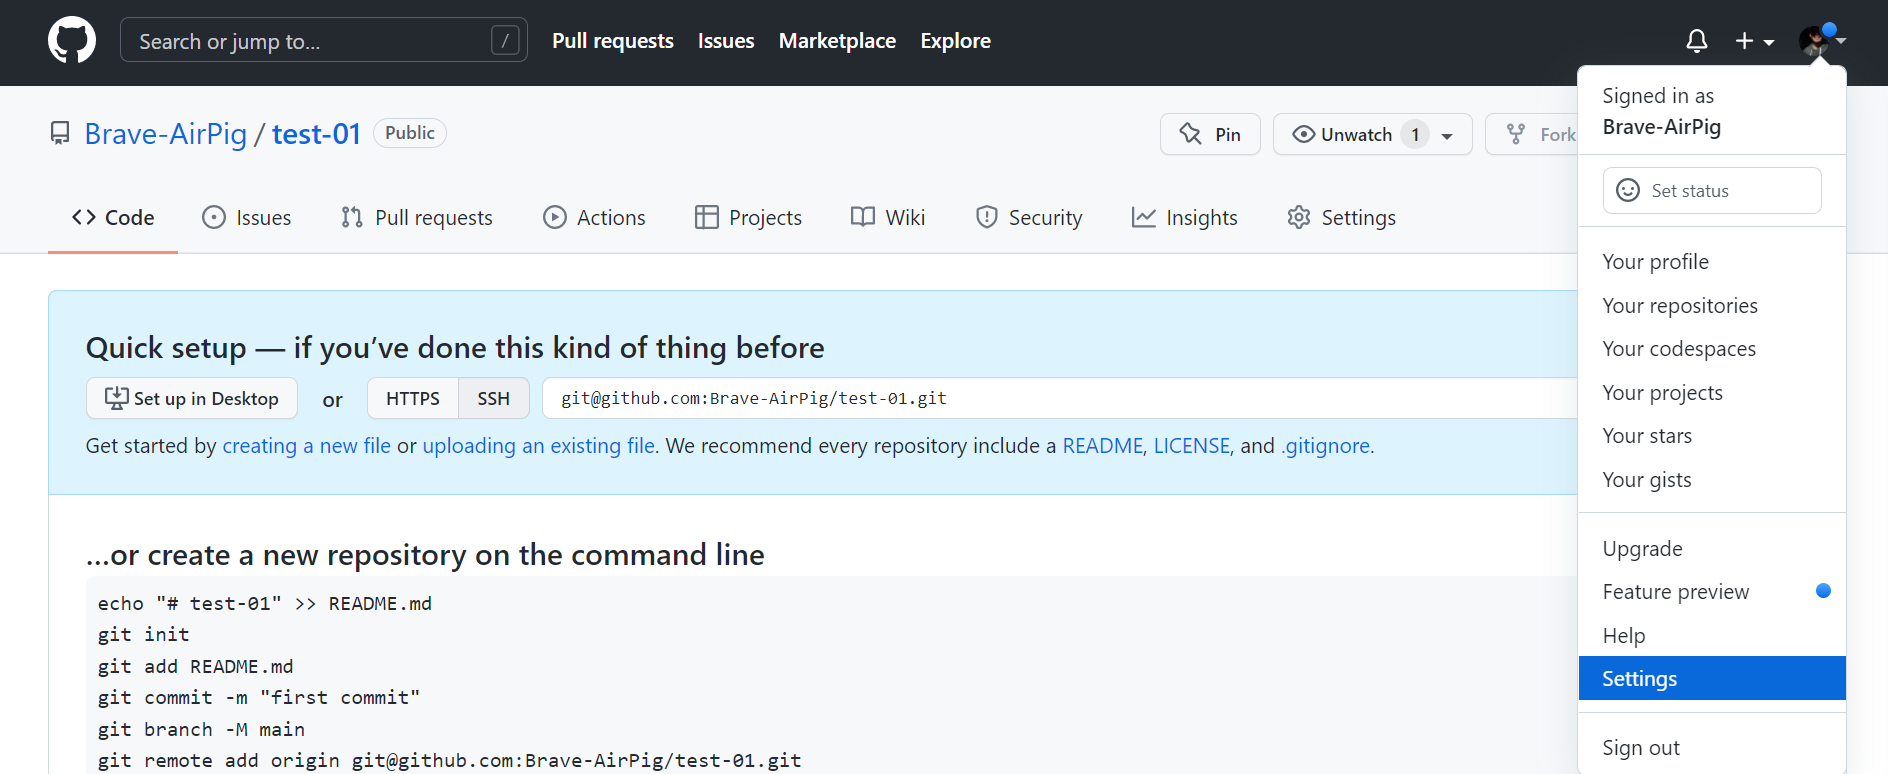Choose Your projects from user menu
This screenshot has height=774, width=1888.
1712,393
